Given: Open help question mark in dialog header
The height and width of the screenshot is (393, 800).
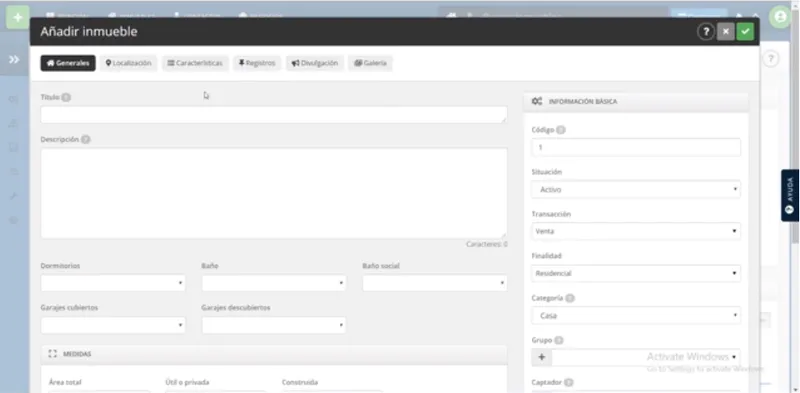Looking at the screenshot, I should point(706,32).
